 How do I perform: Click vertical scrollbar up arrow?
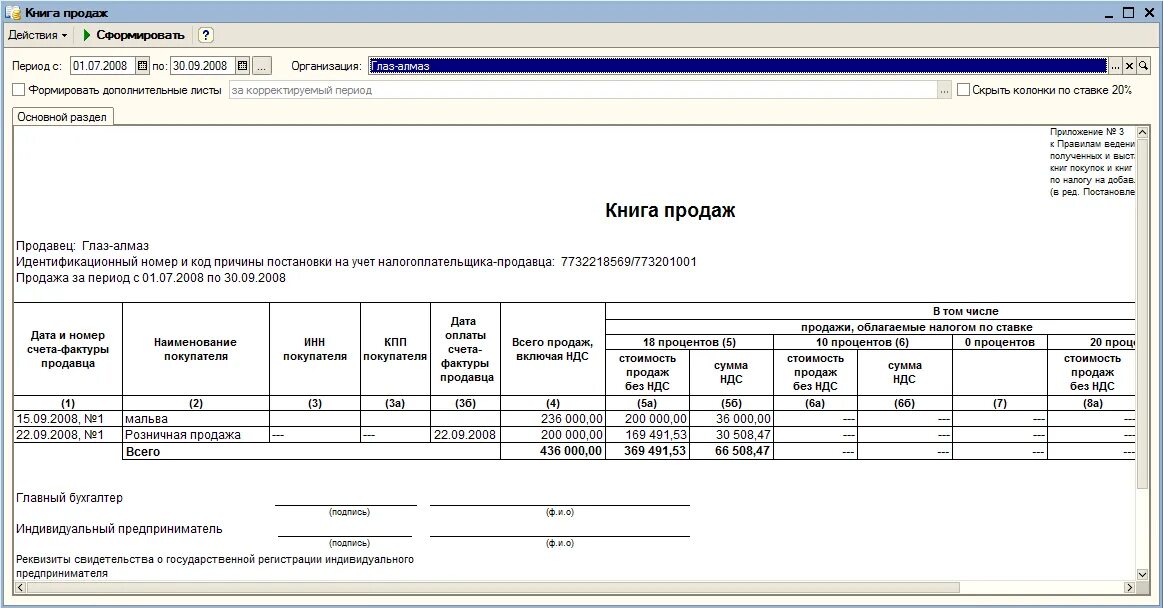pos(1142,133)
